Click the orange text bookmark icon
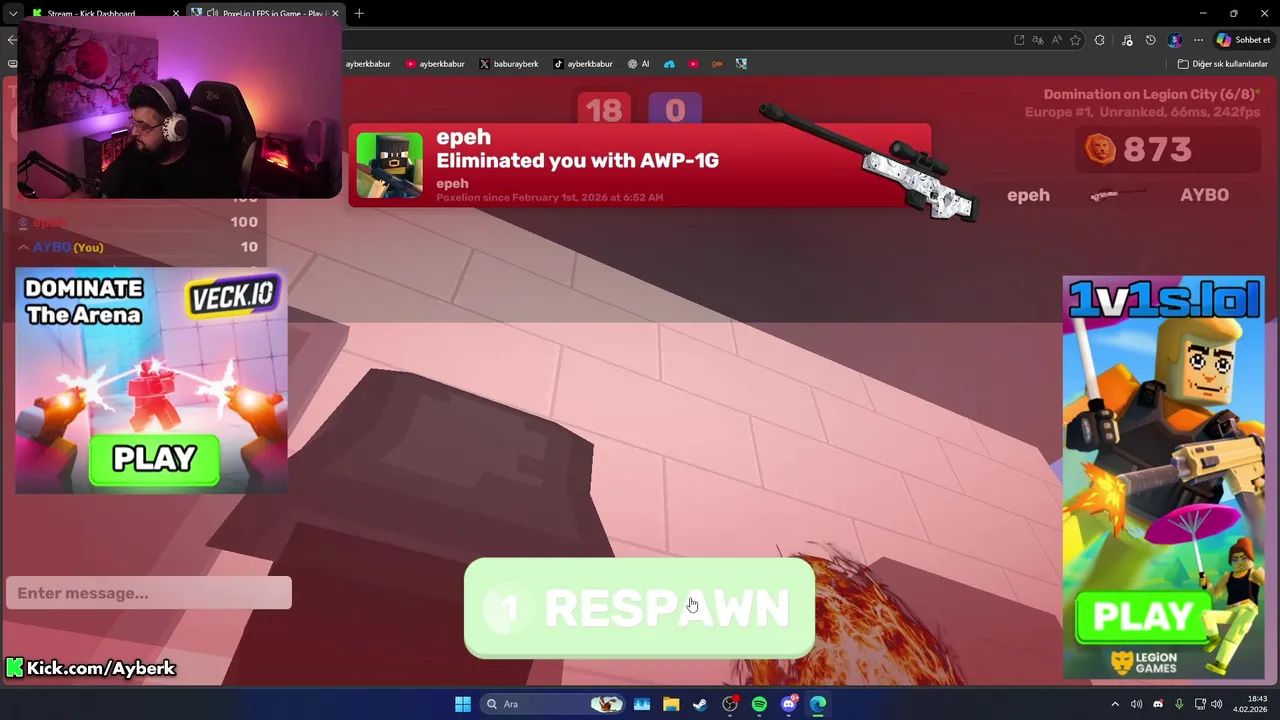The height and width of the screenshot is (720, 1280). (717, 64)
